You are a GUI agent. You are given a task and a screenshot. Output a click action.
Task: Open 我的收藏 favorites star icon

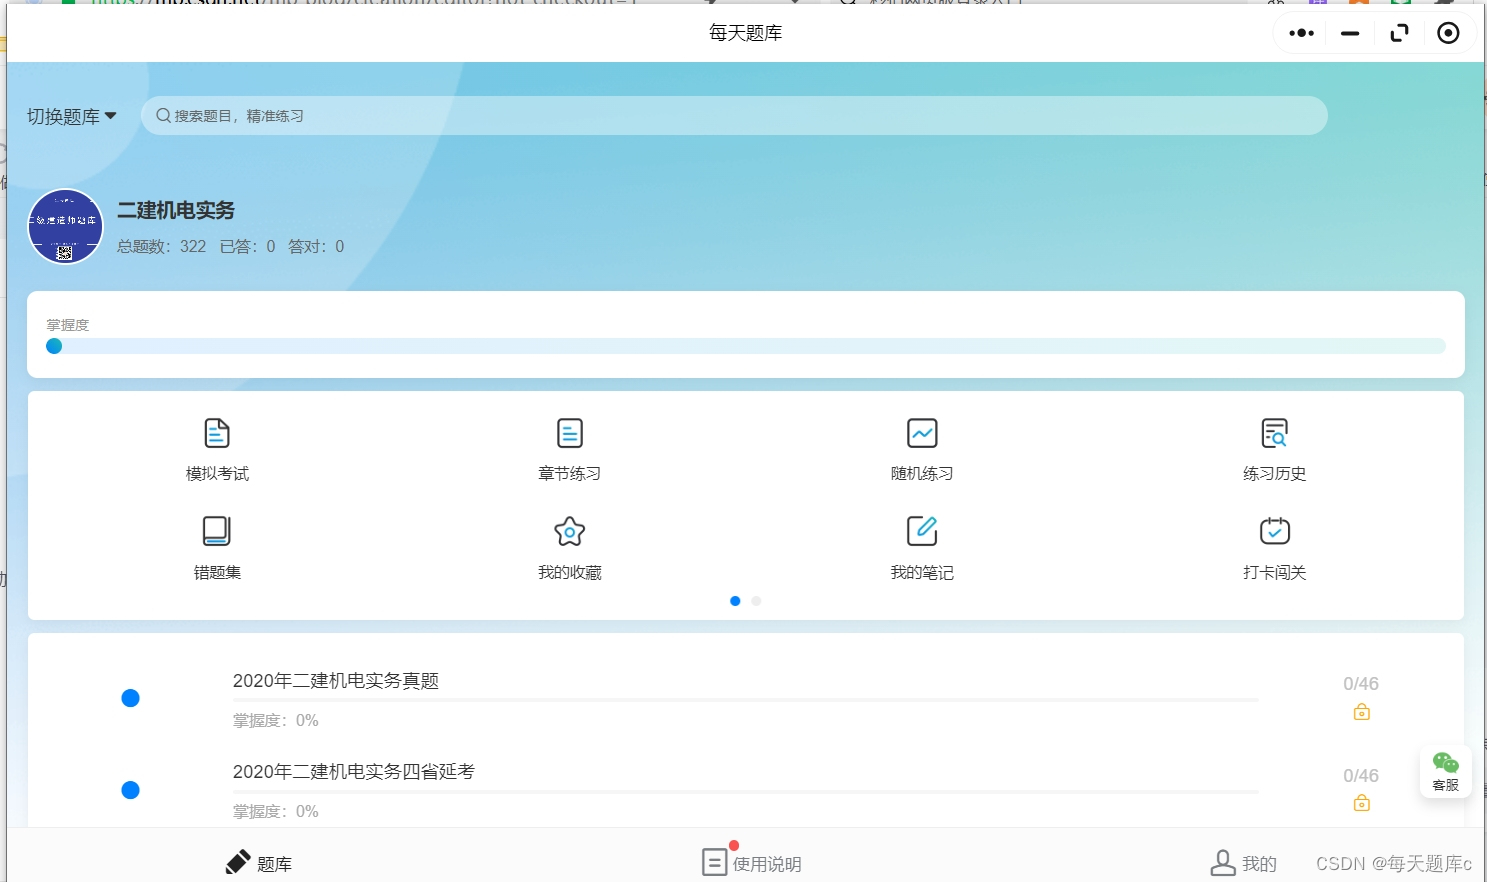point(570,531)
